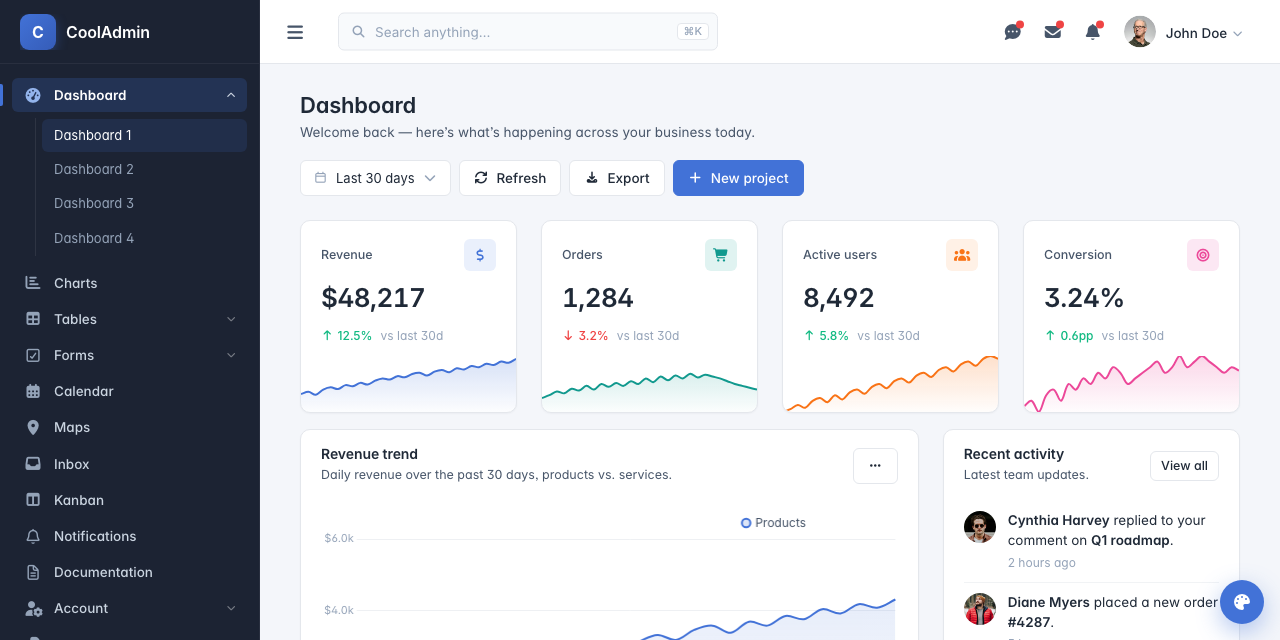The height and width of the screenshot is (640, 1280).
Task: Open the mail envelope icon
Action: (1053, 32)
